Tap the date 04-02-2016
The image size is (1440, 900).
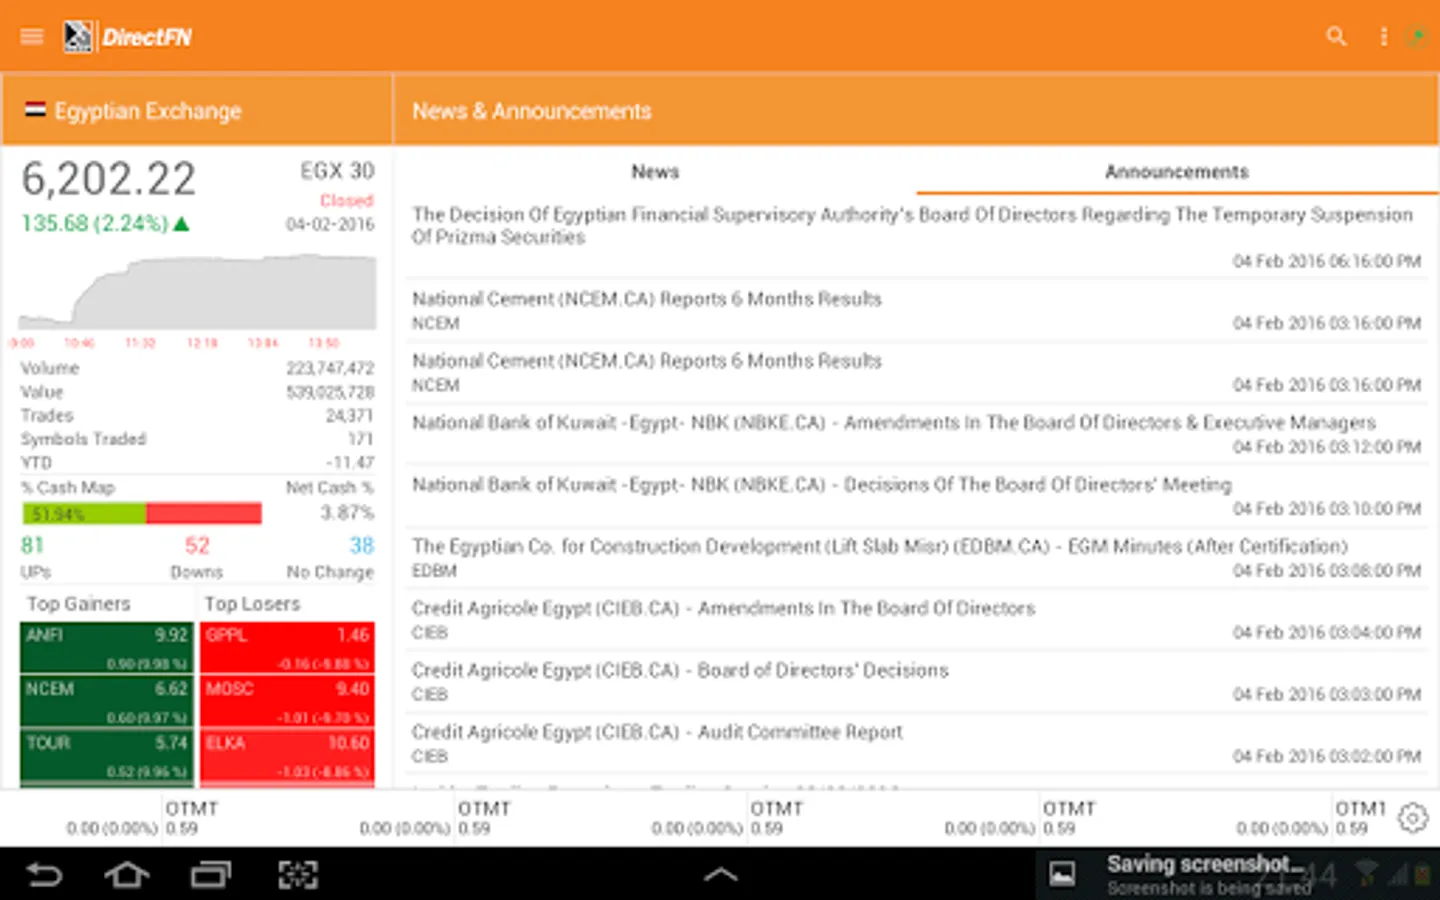pyautogui.click(x=330, y=224)
